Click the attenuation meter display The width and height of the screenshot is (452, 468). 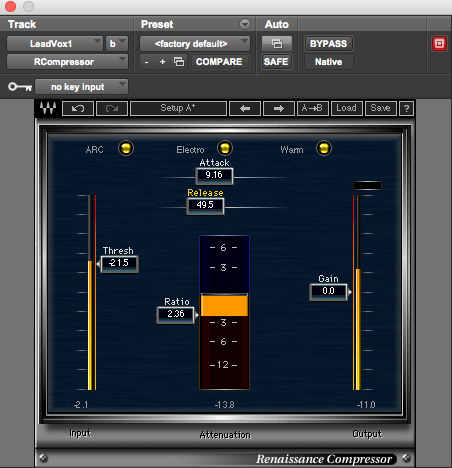[x=224, y=312]
